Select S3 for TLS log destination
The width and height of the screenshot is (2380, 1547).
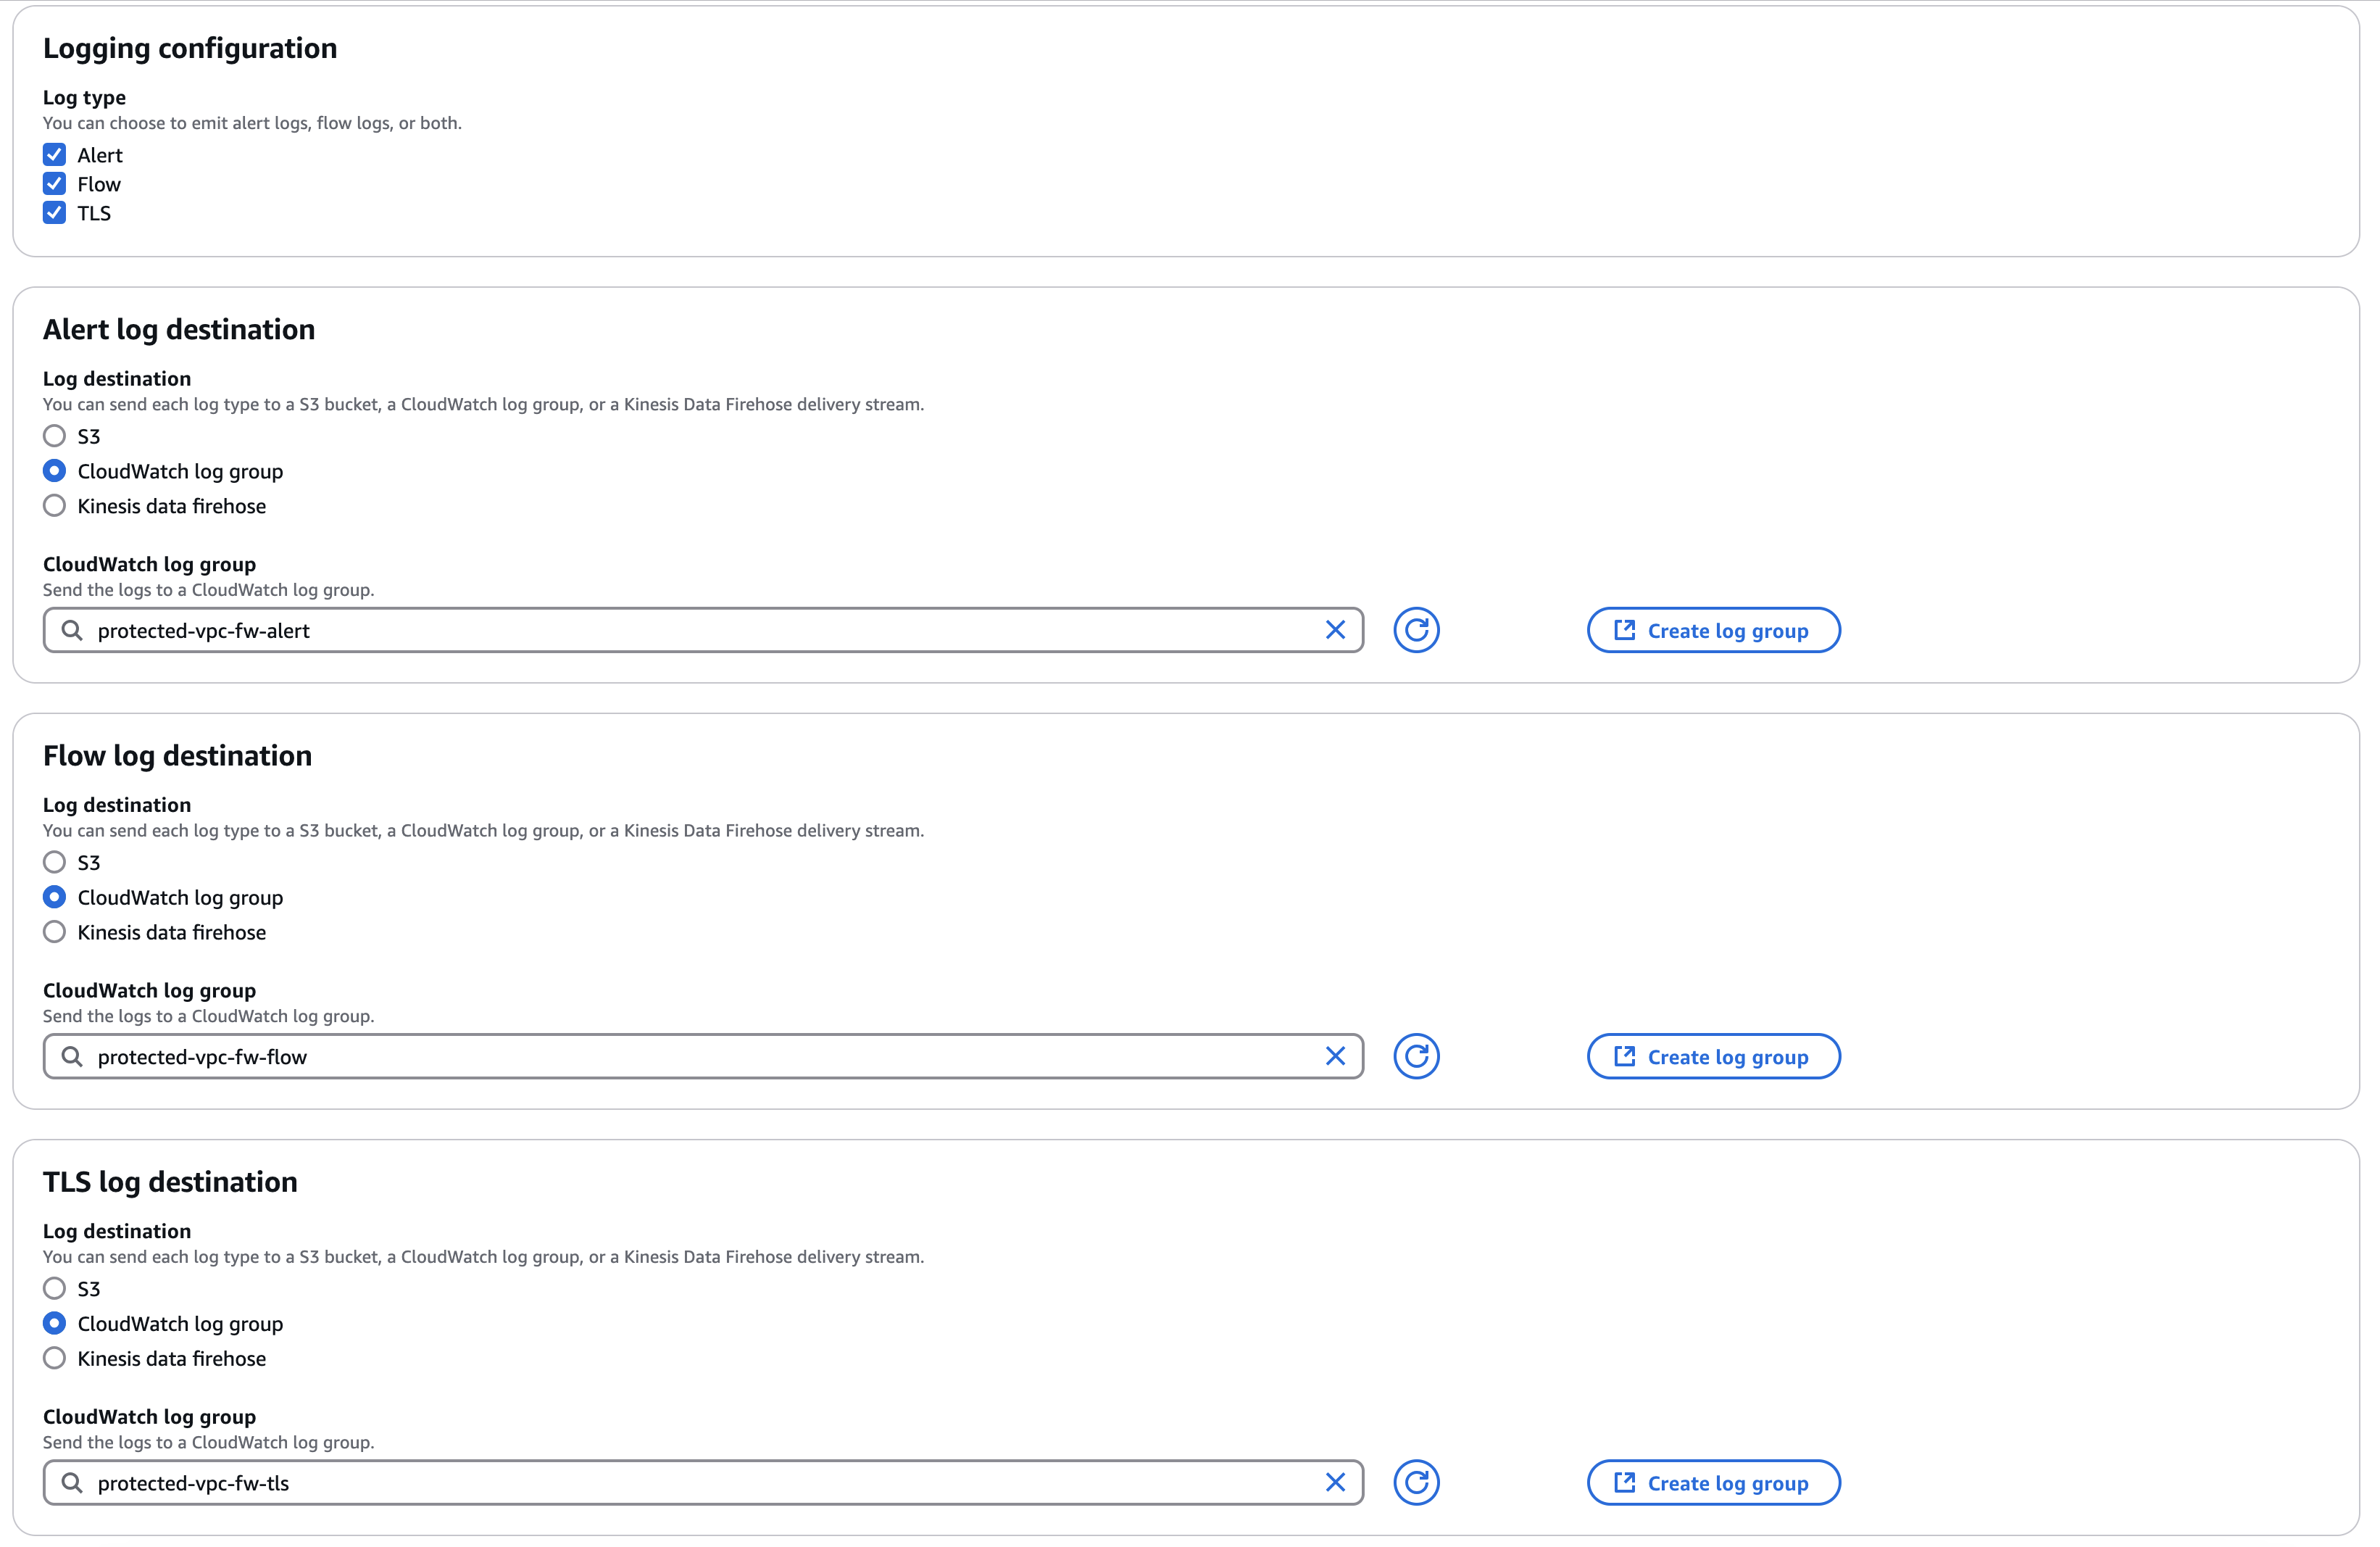55,1288
